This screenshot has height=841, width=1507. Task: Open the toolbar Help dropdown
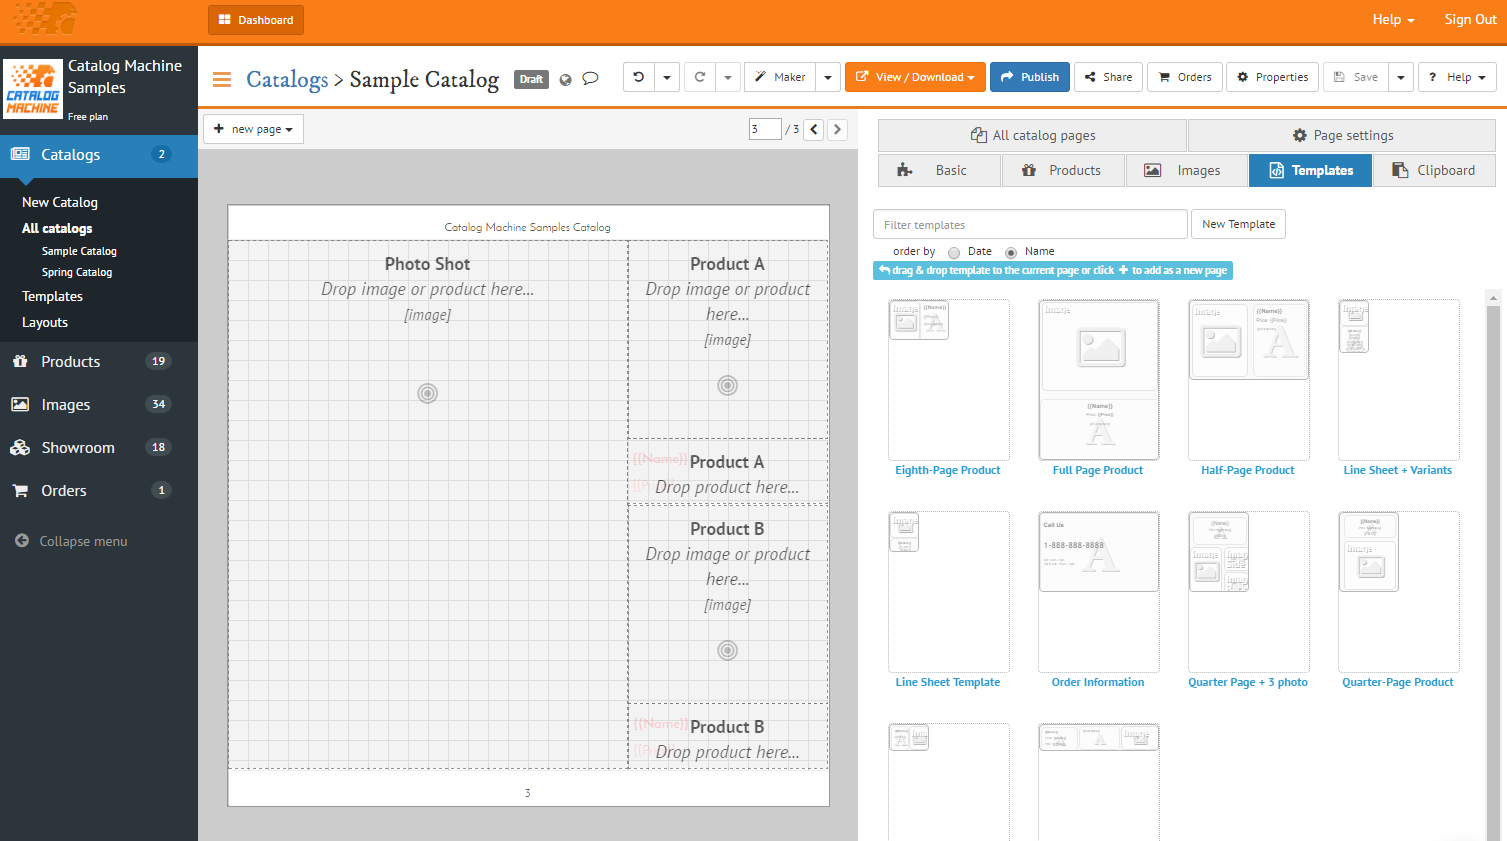pos(1457,77)
